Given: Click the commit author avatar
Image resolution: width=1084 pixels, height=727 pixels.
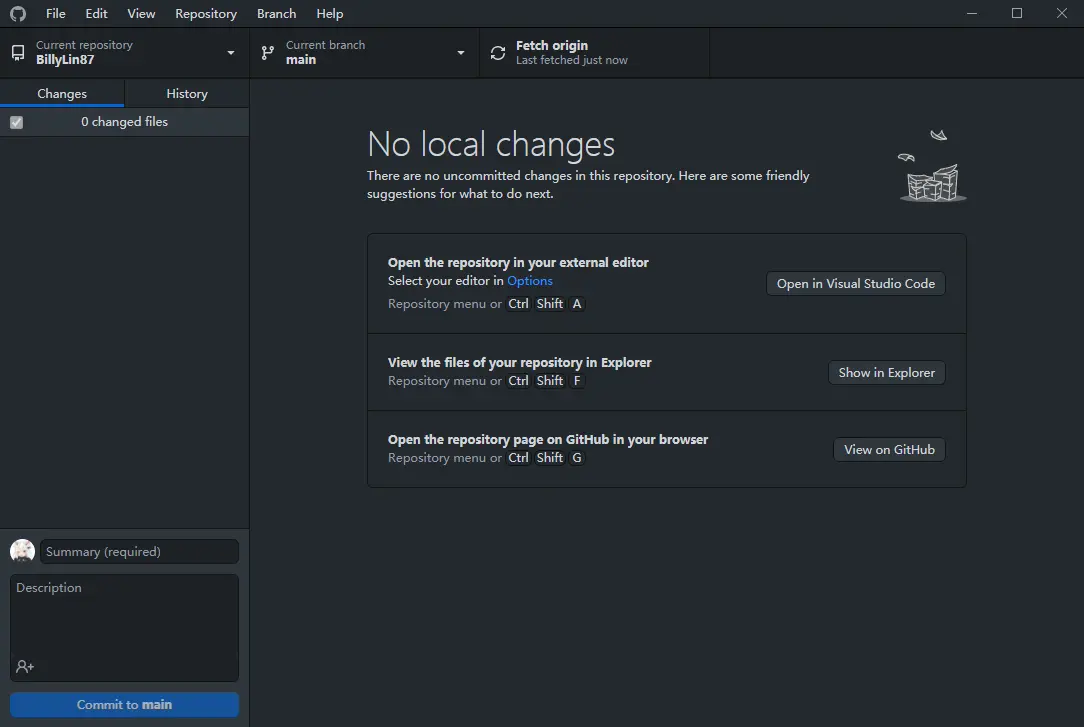Looking at the screenshot, I should tap(22, 551).
